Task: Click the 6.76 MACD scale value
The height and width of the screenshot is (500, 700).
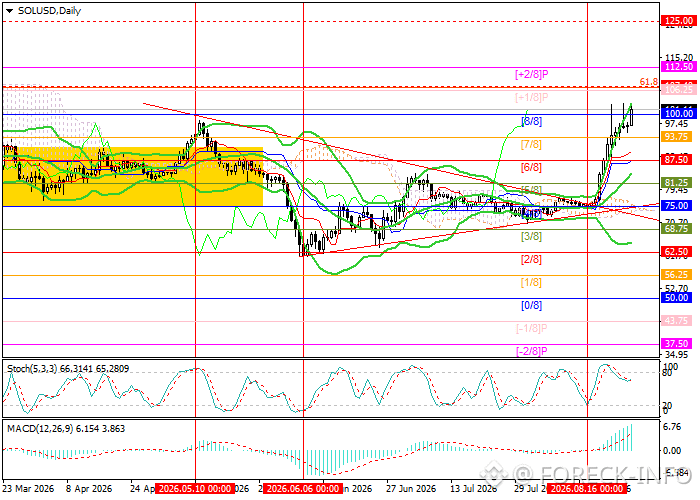Action: [x=672, y=427]
